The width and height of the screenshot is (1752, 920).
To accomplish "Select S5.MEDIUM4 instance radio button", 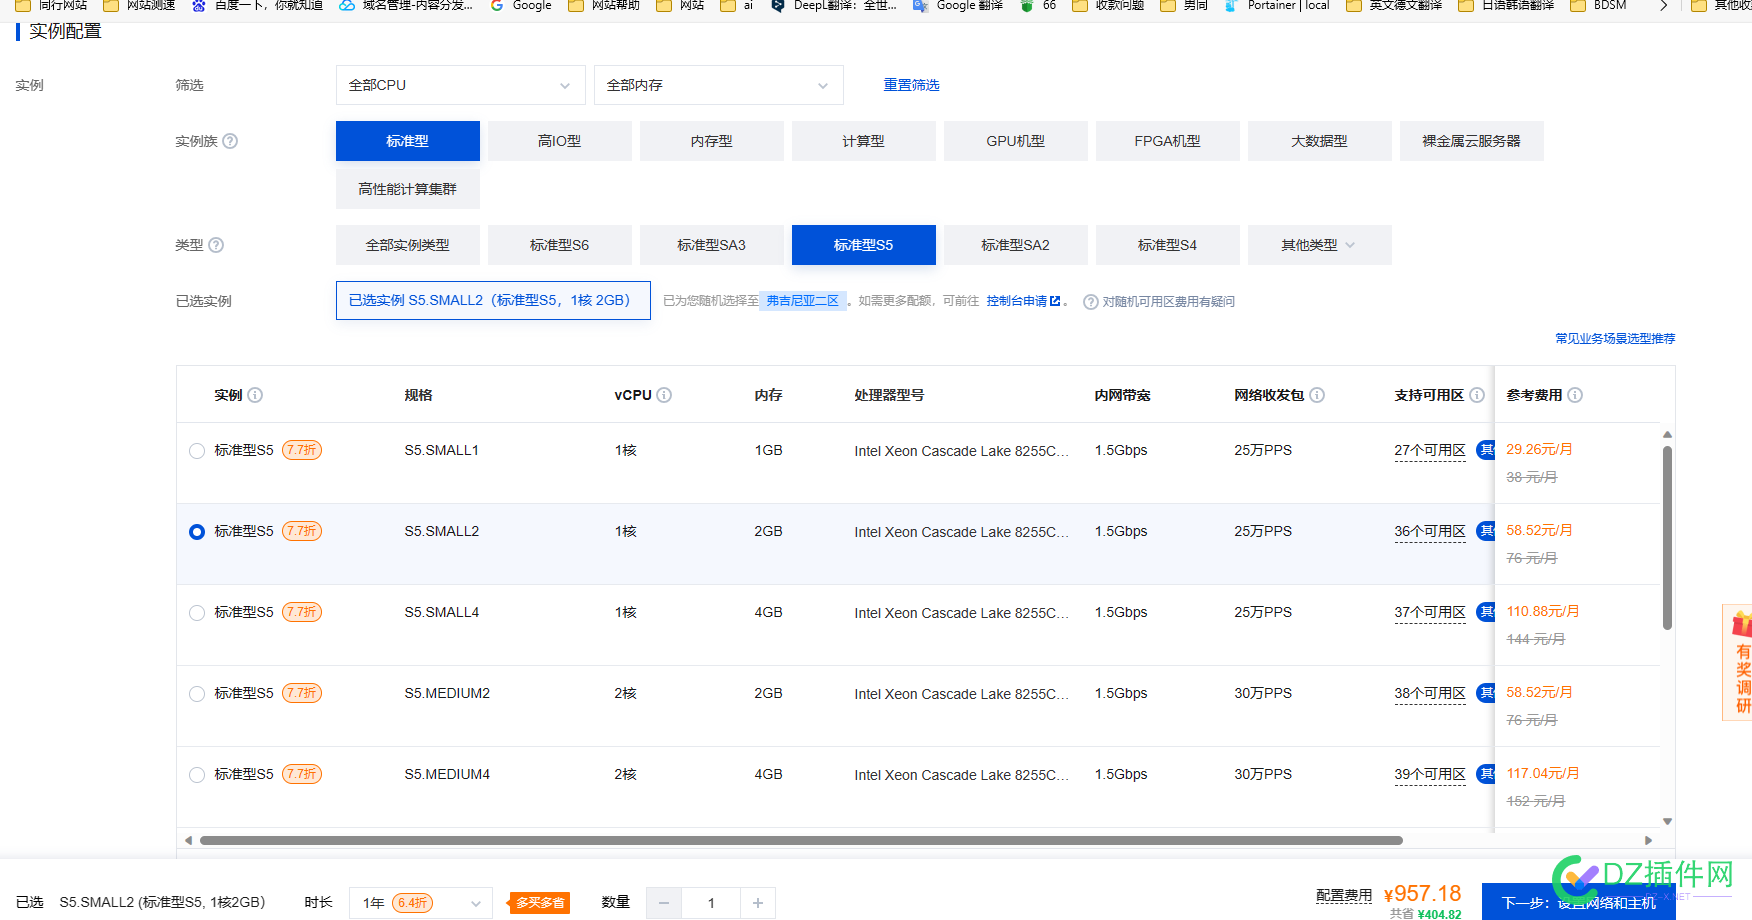I will pos(197,775).
